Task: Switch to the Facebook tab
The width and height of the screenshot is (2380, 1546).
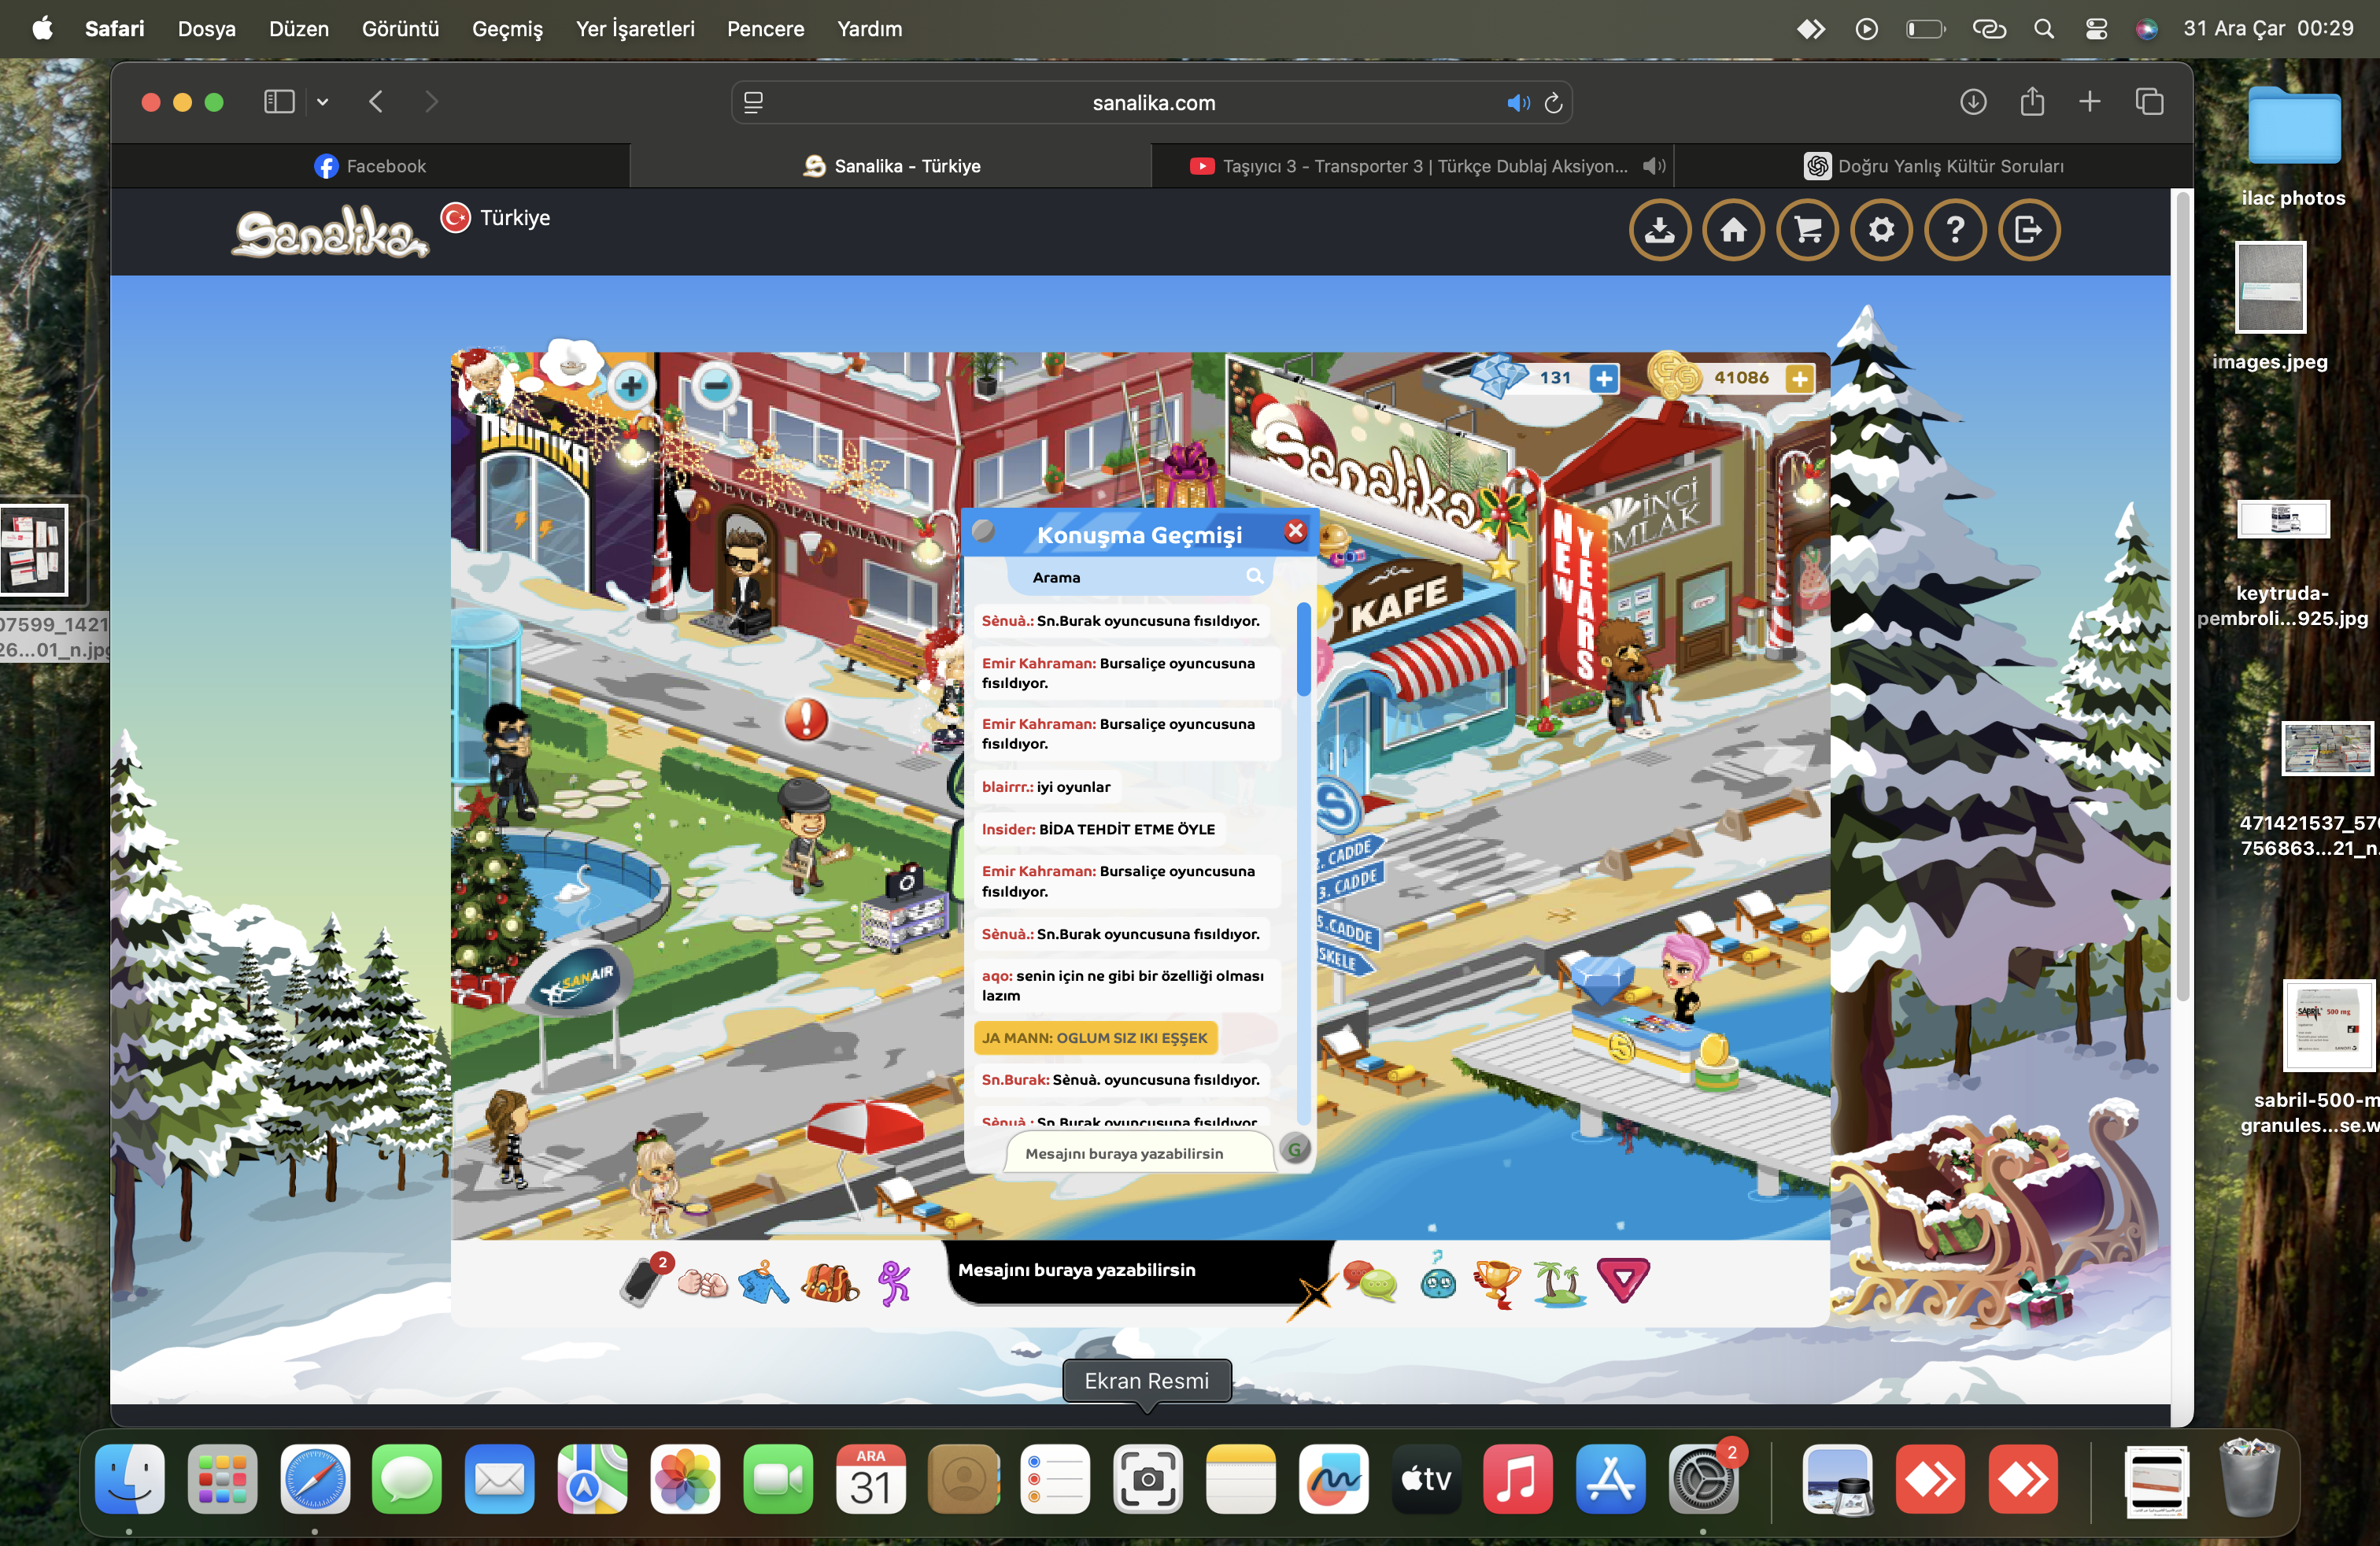Action: pos(370,166)
